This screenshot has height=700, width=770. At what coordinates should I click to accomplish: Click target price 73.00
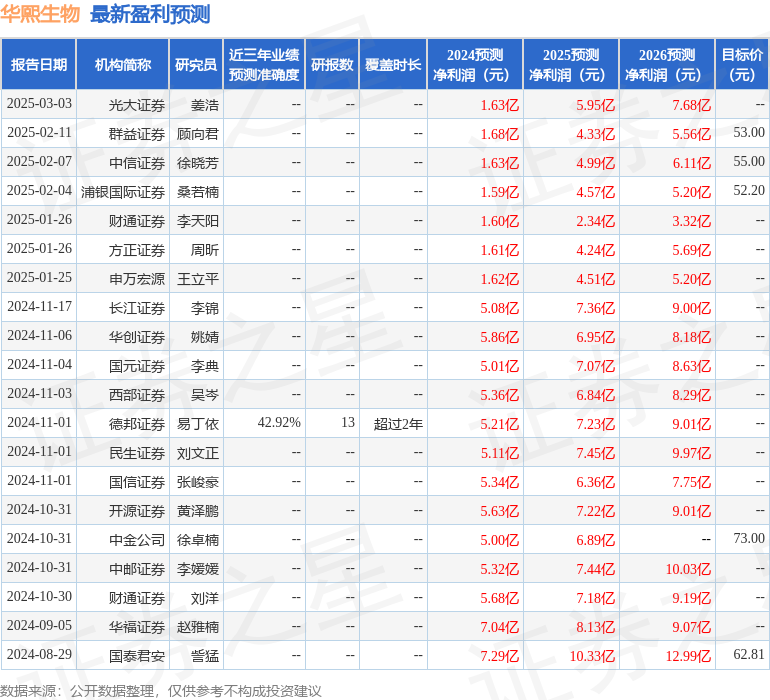[x=749, y=538]
